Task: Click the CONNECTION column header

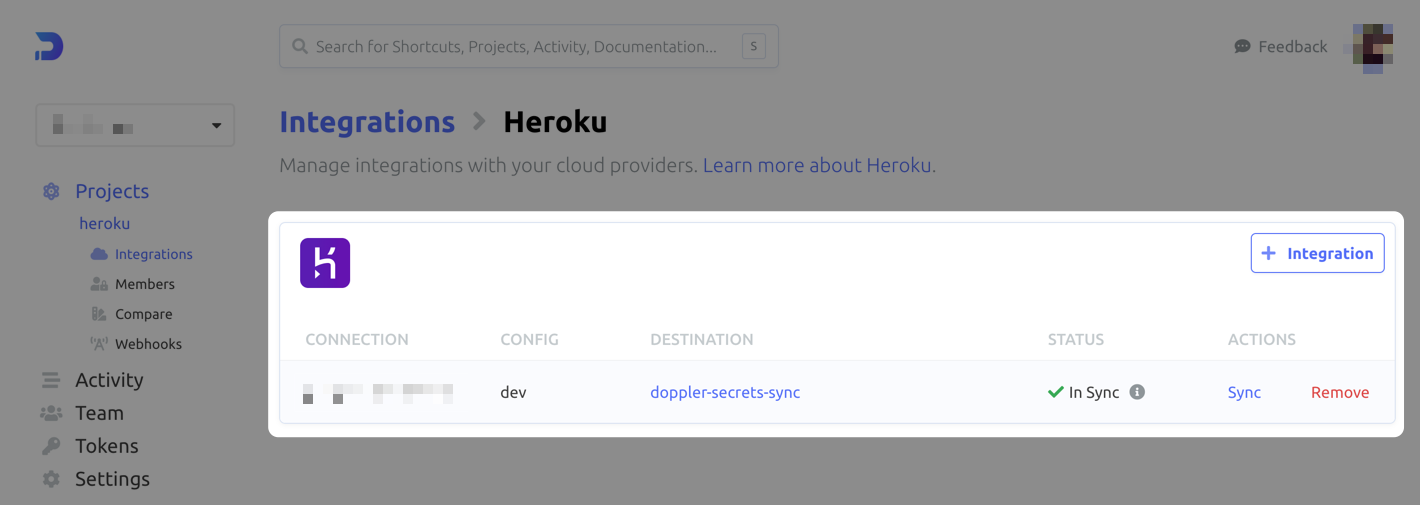Action: coord(357,339)
